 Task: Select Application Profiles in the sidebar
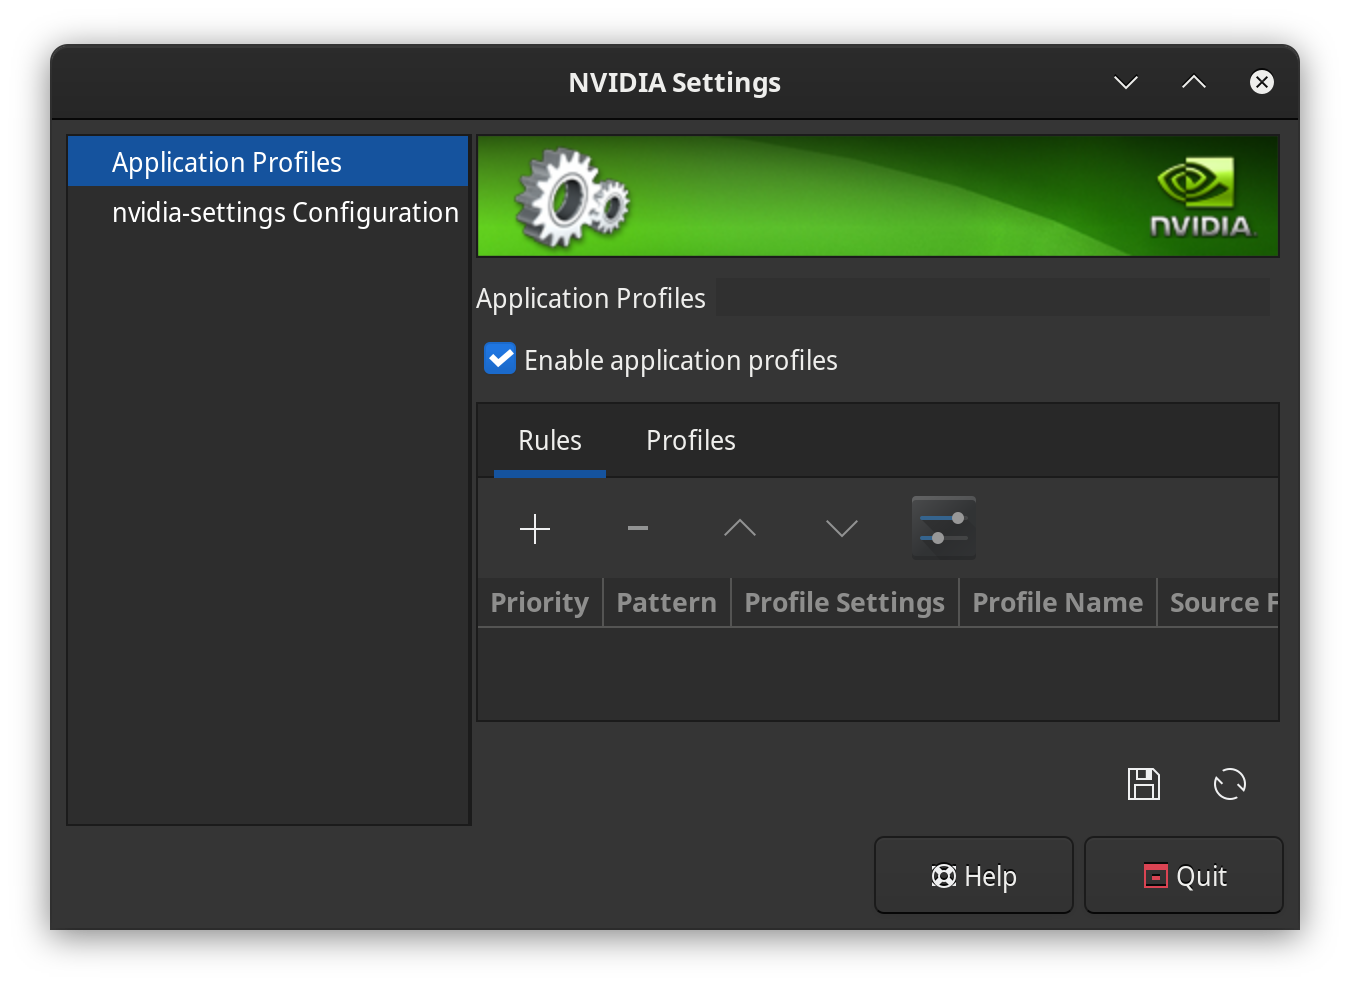coord(227,162)
